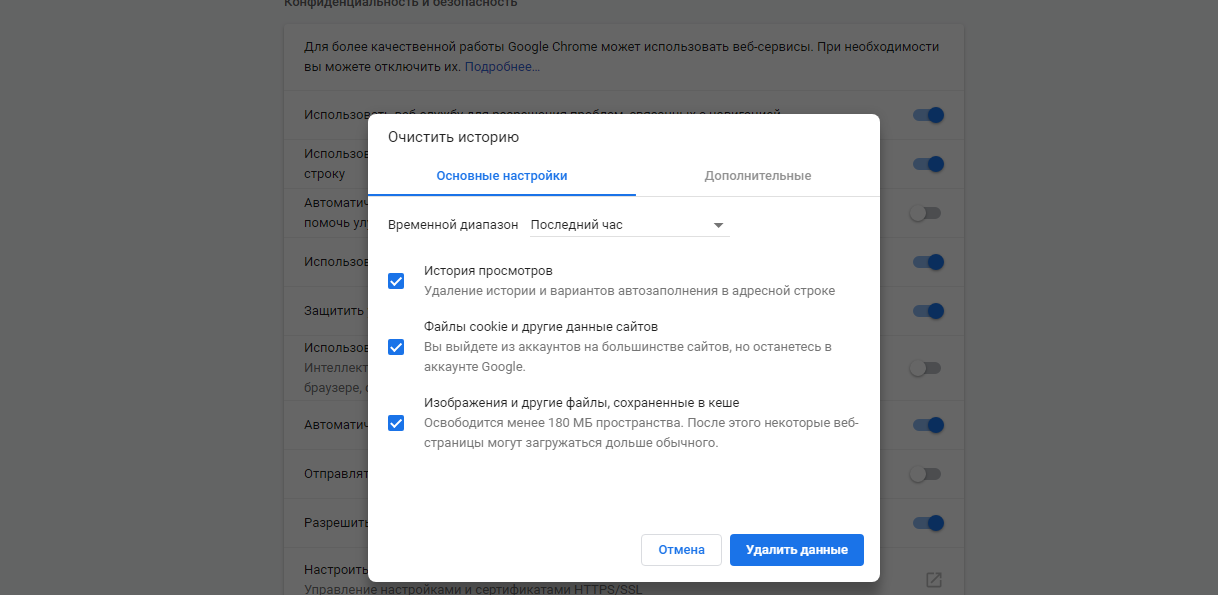Toggle the switch in the Разрешить row
Viewport: 1218px width, 595px height.
coord(927,523)
